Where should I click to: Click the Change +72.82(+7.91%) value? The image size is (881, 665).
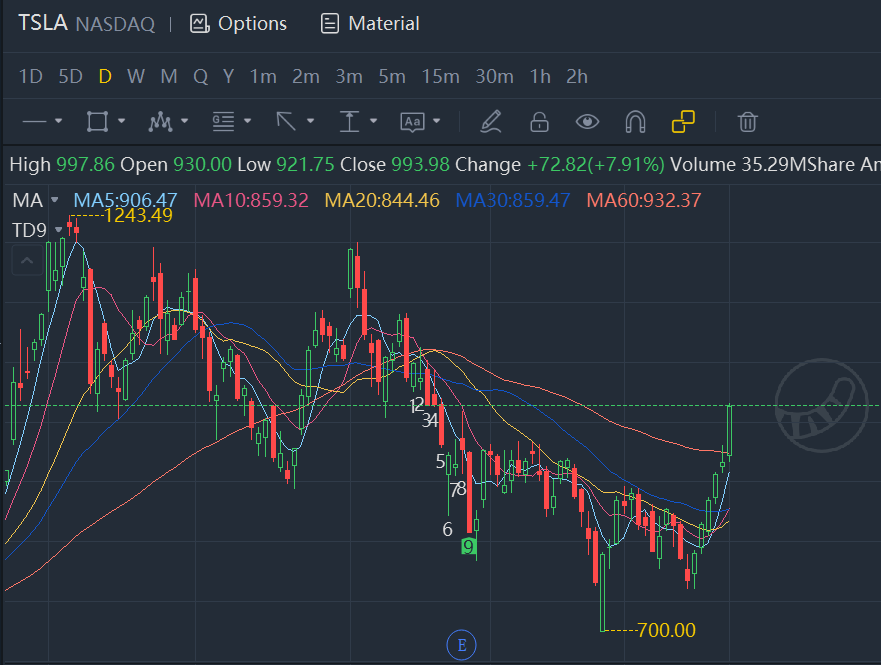560,165
